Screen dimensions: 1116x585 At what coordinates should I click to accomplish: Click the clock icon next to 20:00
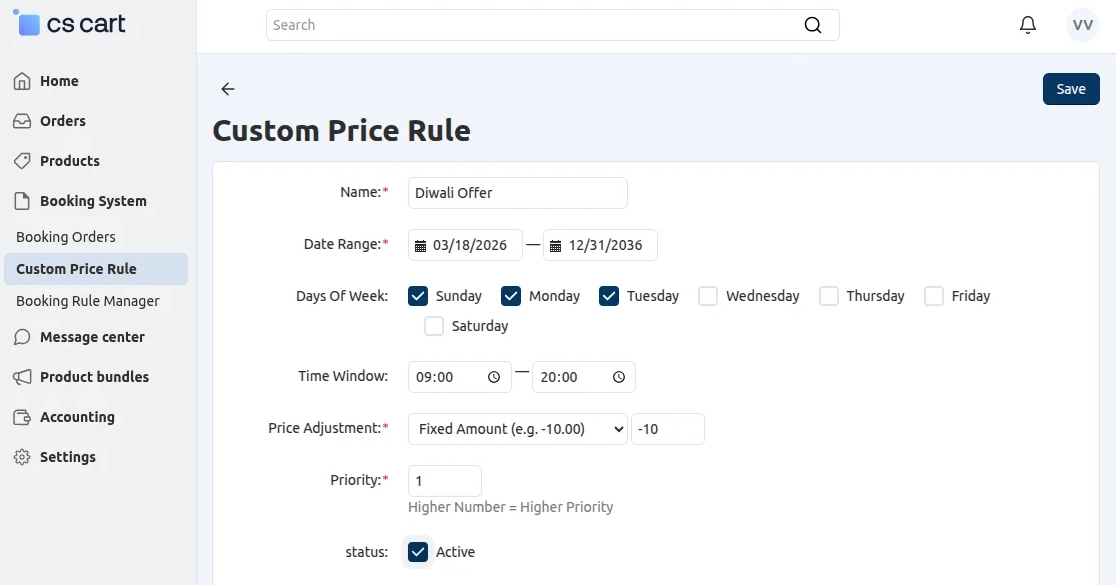coord(618,377)
